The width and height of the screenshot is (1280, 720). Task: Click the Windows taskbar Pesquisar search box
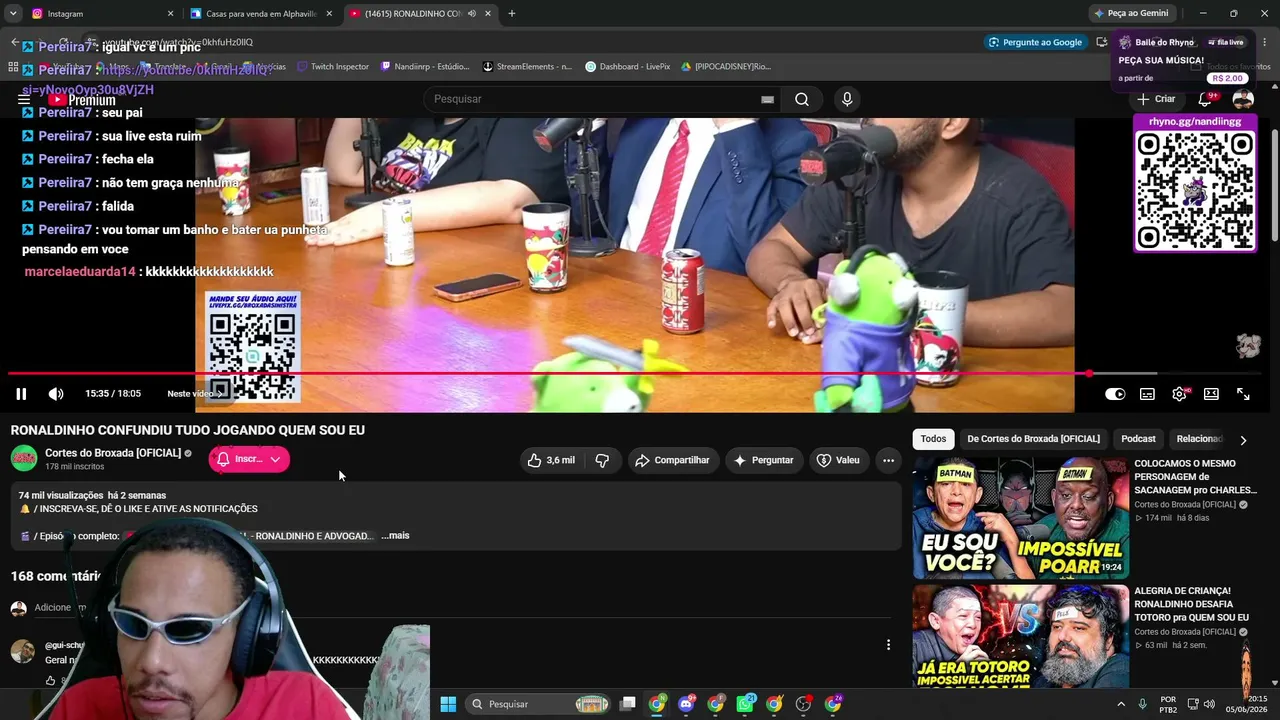click(540, 704)
